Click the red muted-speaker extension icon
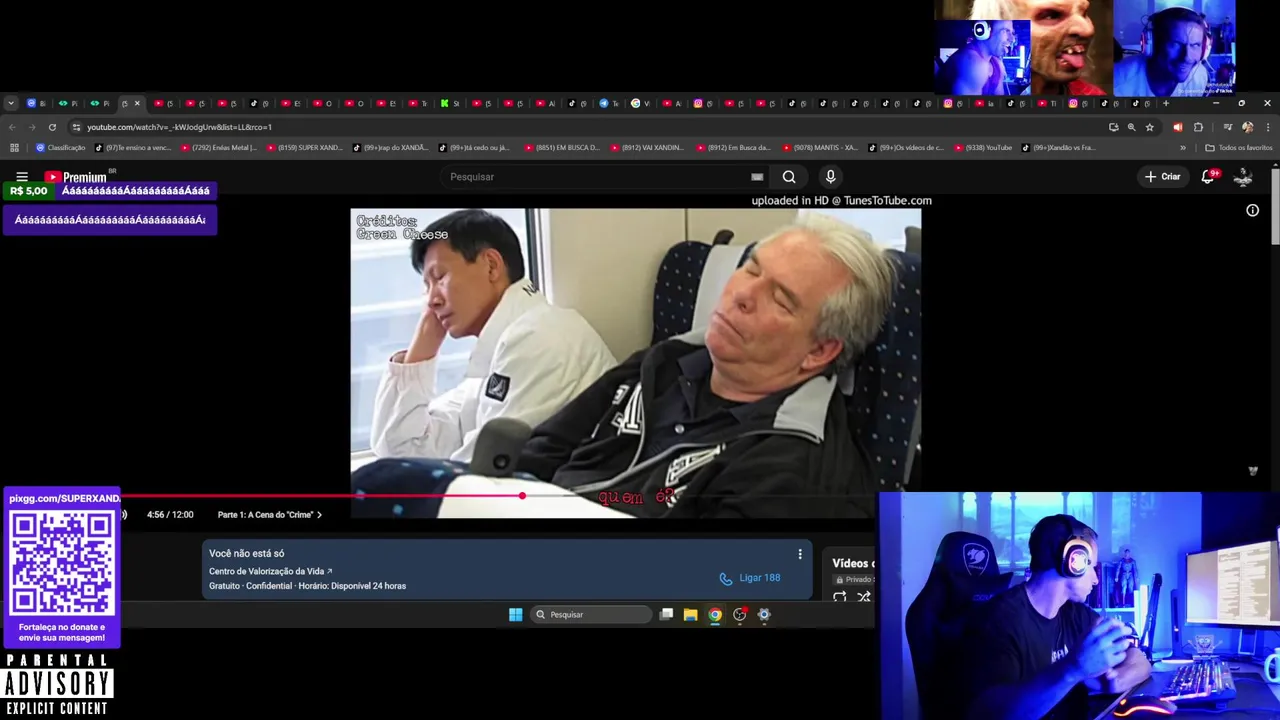 [1177, 127]
